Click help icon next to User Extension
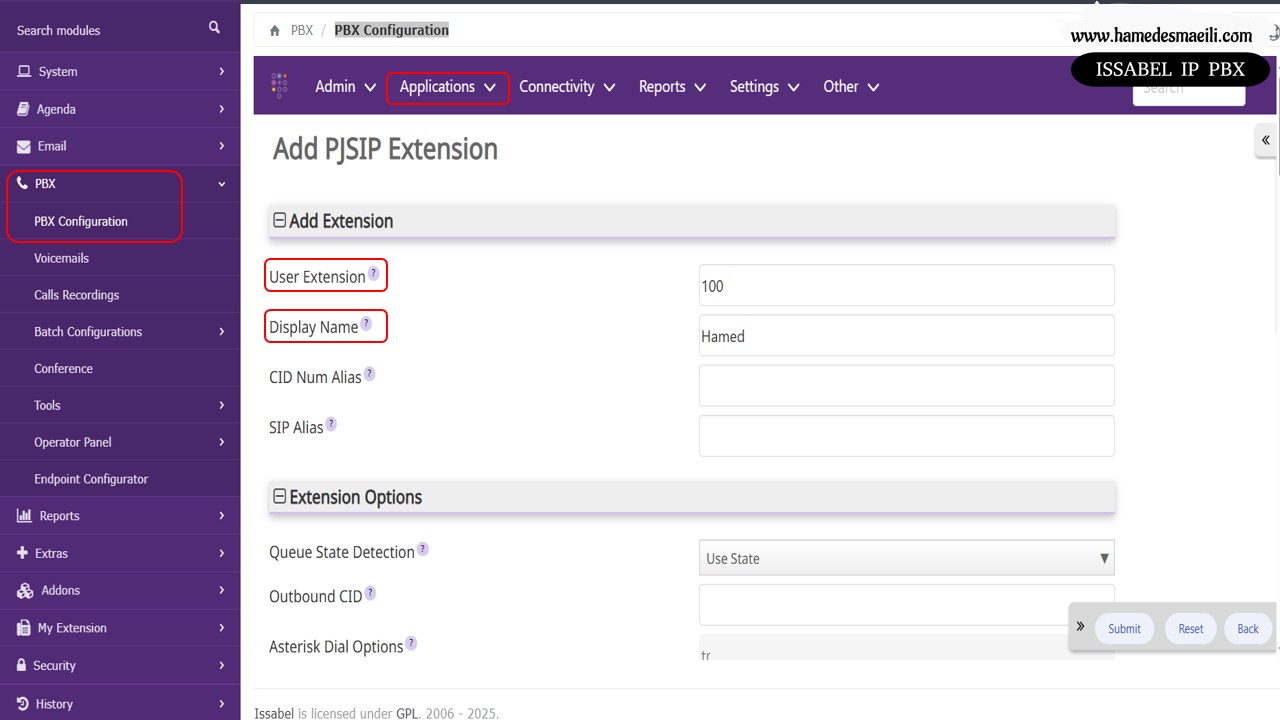 point(374,273)
